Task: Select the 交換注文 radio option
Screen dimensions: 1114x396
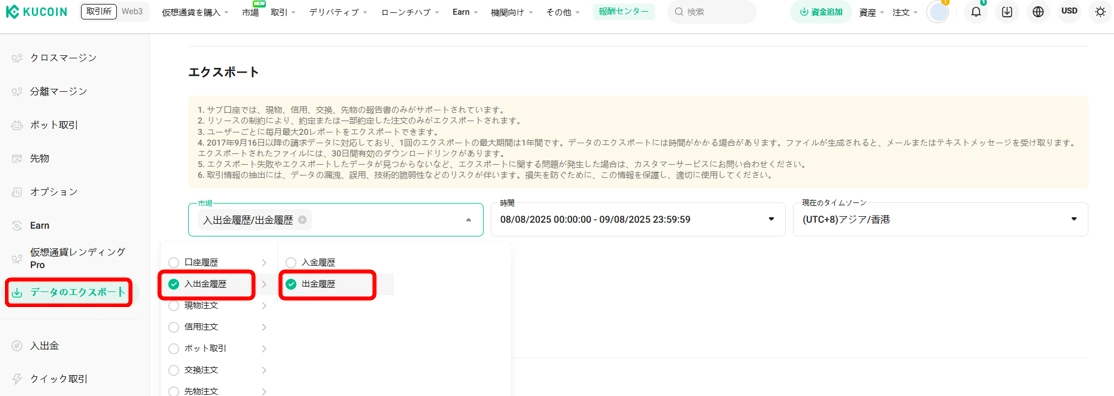Action: pyautogui.click(x=173, y=370)
